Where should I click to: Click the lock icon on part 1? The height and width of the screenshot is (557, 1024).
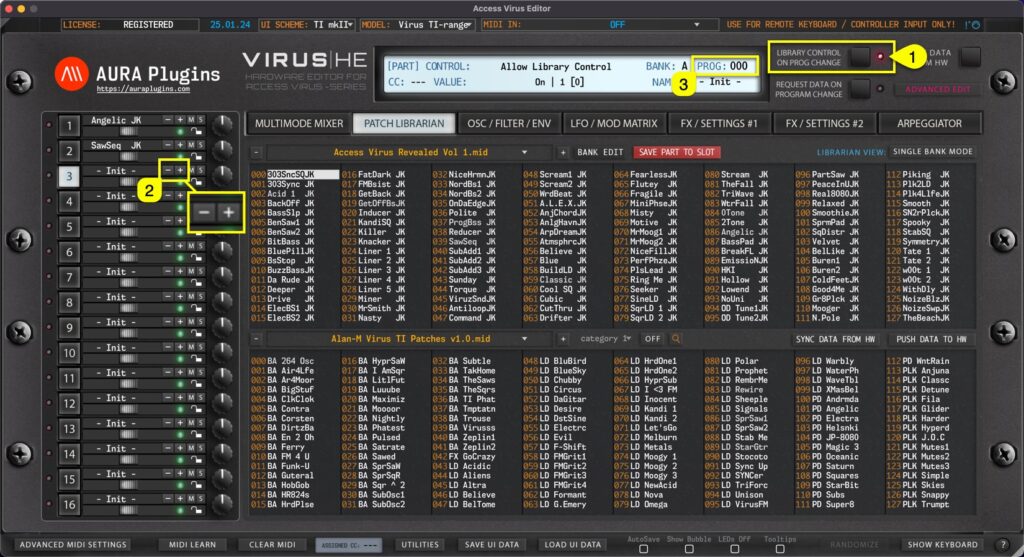click(x=196, y=131)
